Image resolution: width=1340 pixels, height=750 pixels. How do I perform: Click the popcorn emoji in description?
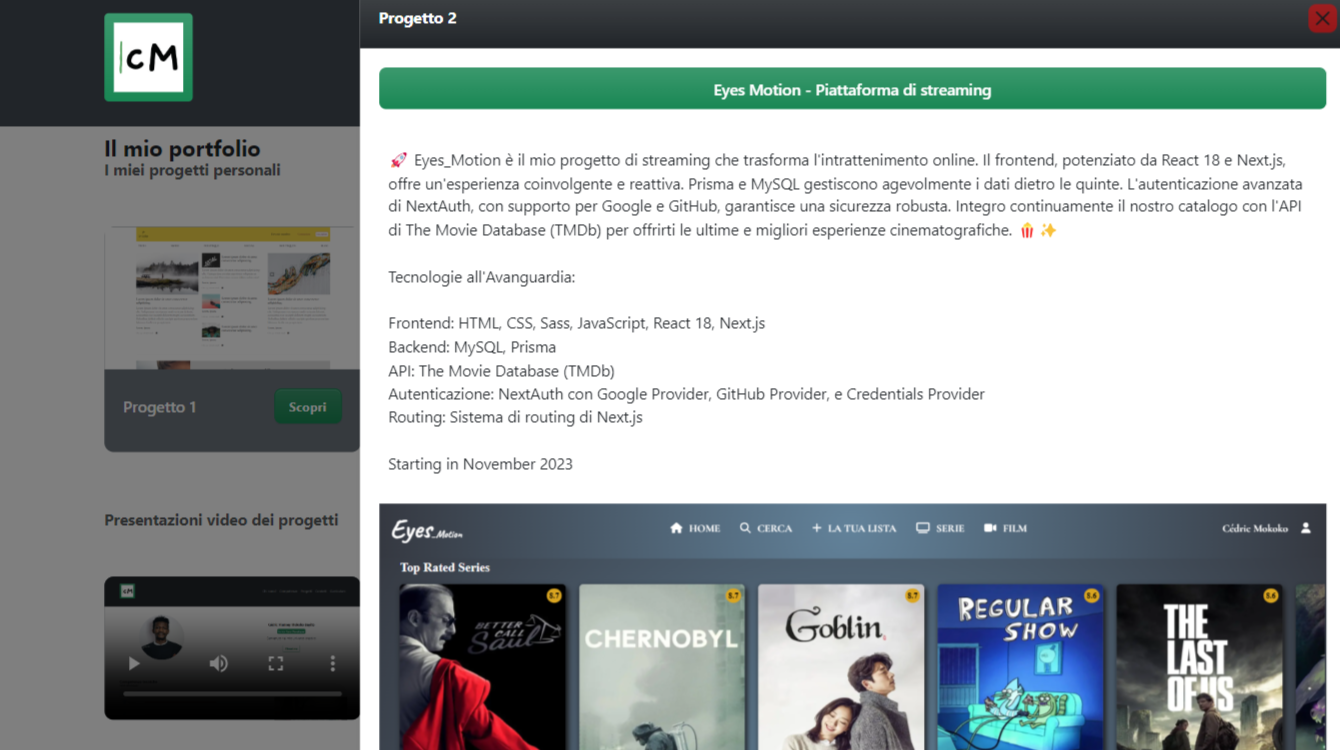point(1027,230)
